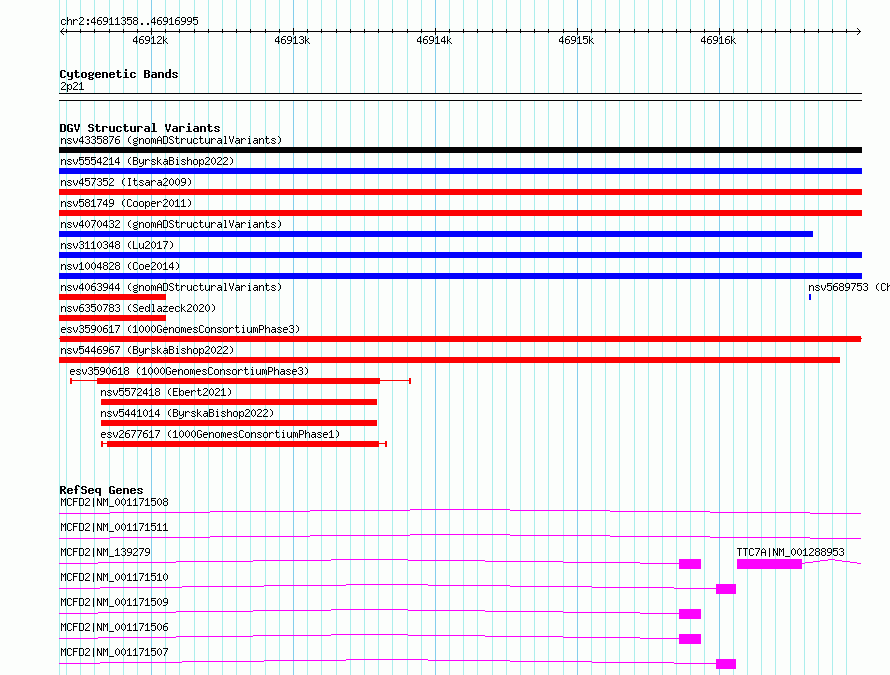Image resolution: width=890 pixels, height=675 pixels.
Task: Open the DGV Structural Variants track title
Action: click(x=139, y=128)
